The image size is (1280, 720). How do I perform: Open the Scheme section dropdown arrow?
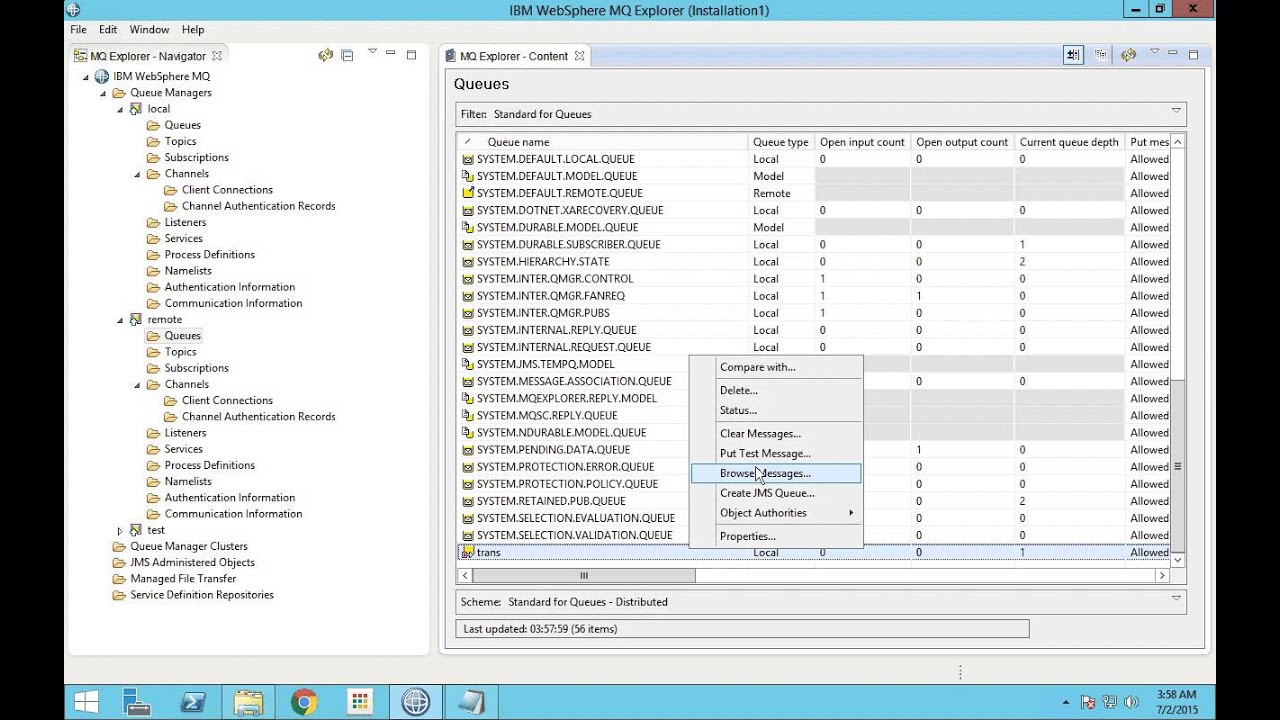1176,598
